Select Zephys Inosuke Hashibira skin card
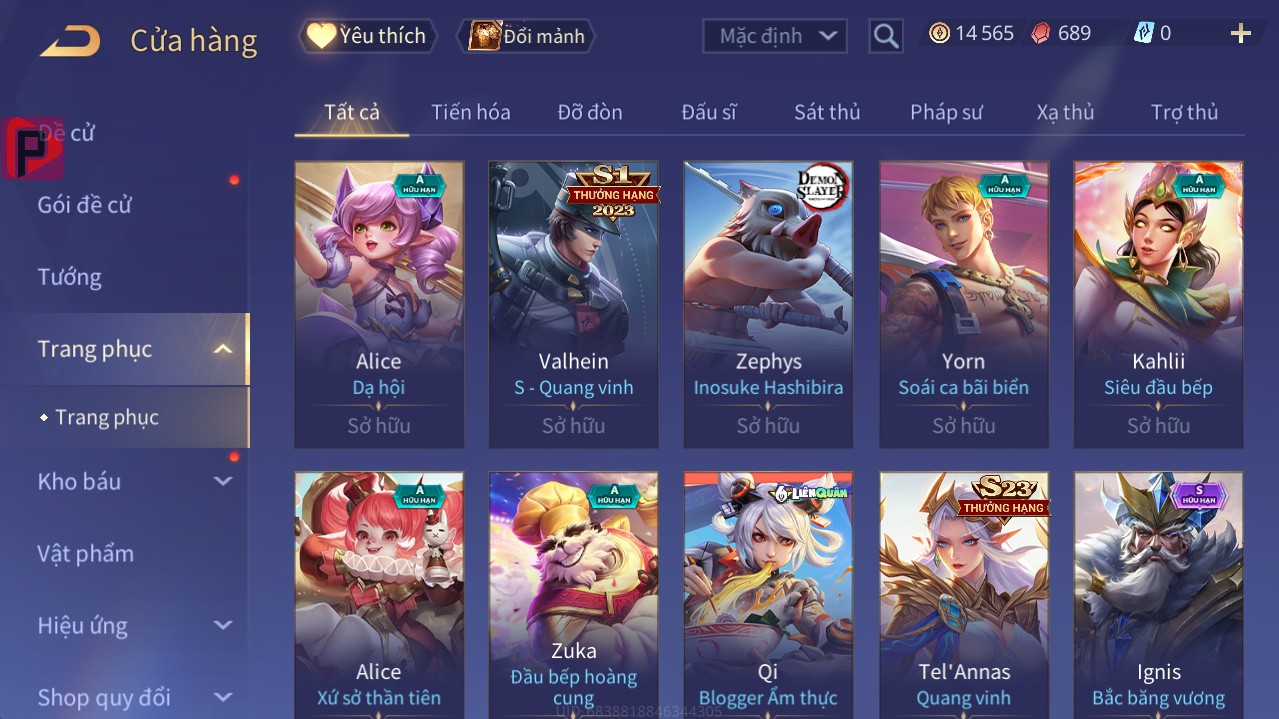Screen dimensions: 1279x719 click(x=768, y=305)
